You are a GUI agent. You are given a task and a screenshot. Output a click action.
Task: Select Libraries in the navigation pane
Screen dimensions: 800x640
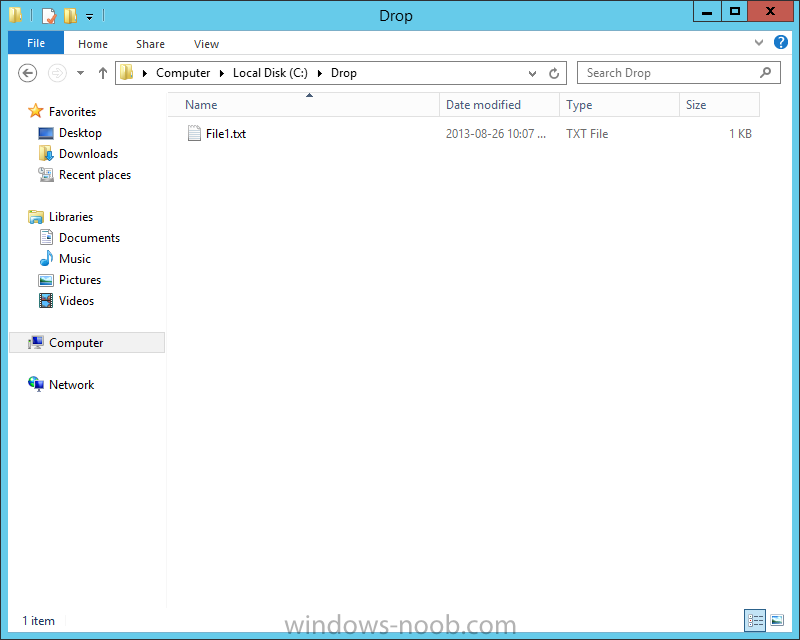pos(71,217)
